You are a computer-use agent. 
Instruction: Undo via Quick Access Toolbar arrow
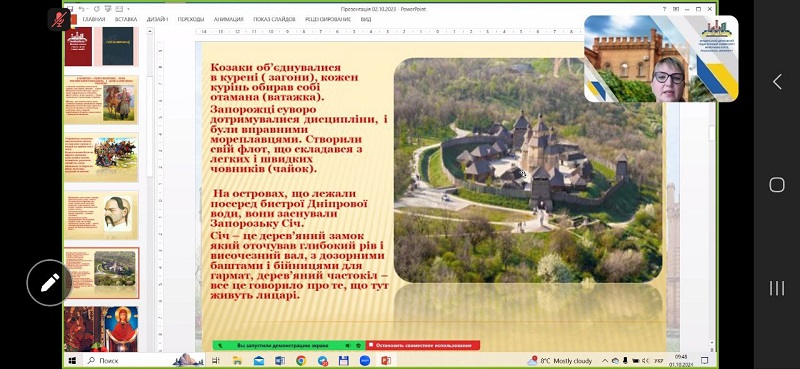click(x=81, y=9)
